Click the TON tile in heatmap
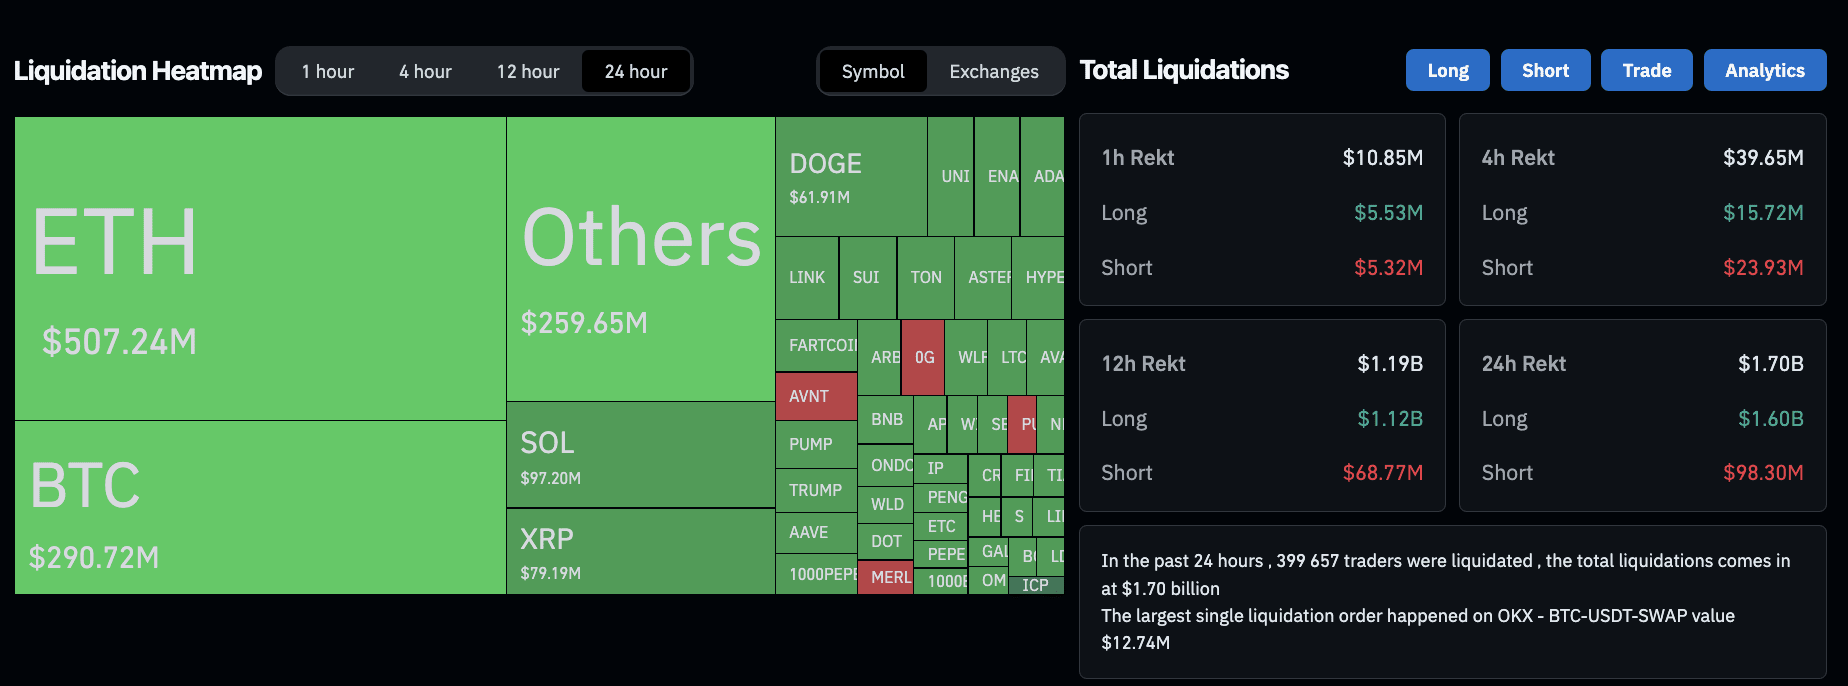This screenshot has height=686, width=1848. (926, 278)
